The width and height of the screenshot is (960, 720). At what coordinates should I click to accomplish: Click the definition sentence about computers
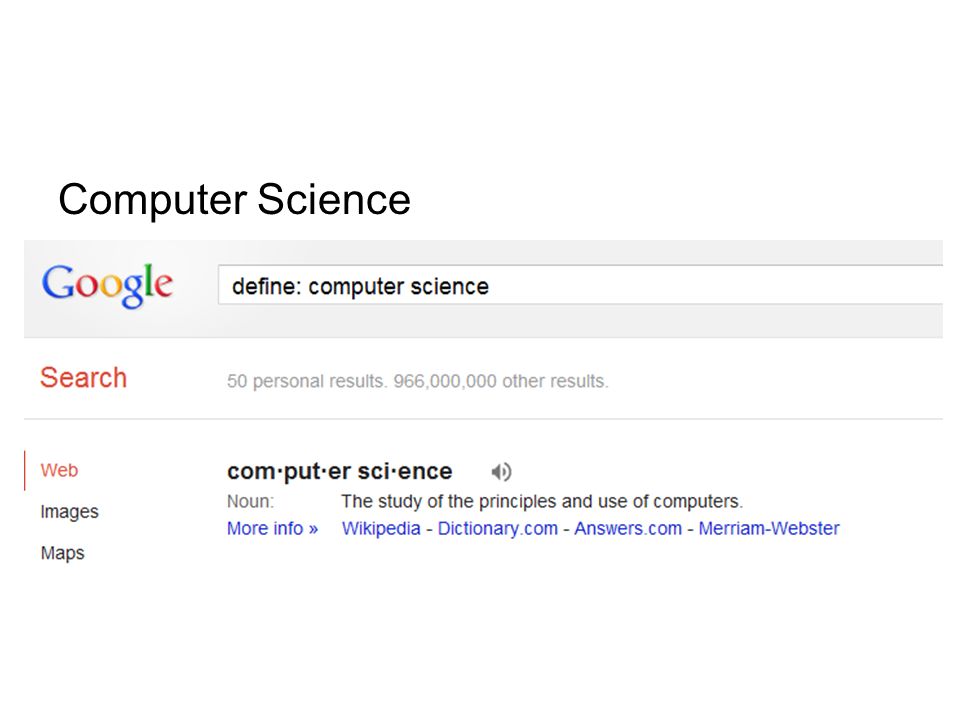542,501
